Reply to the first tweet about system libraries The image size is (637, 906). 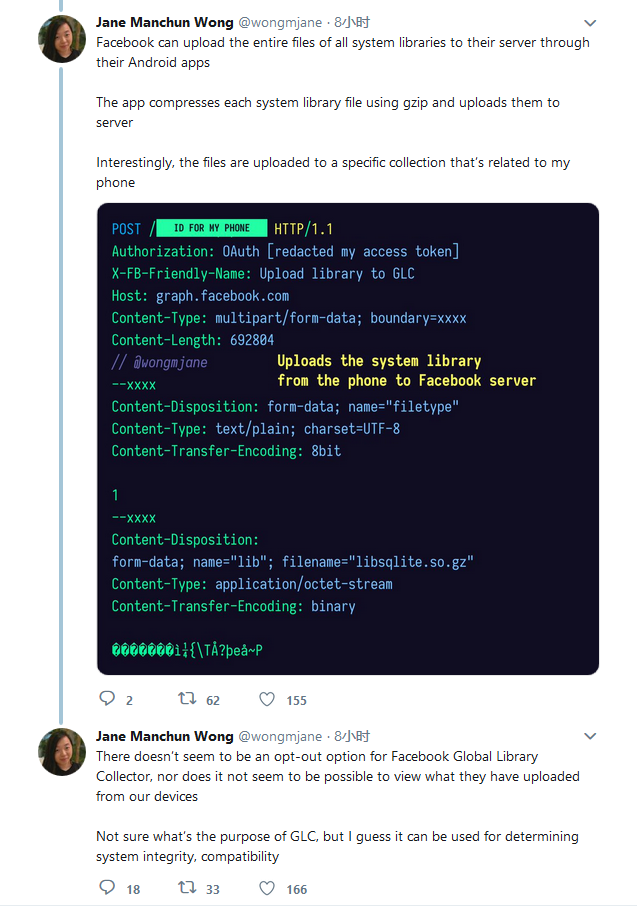(x=108, y=699)
